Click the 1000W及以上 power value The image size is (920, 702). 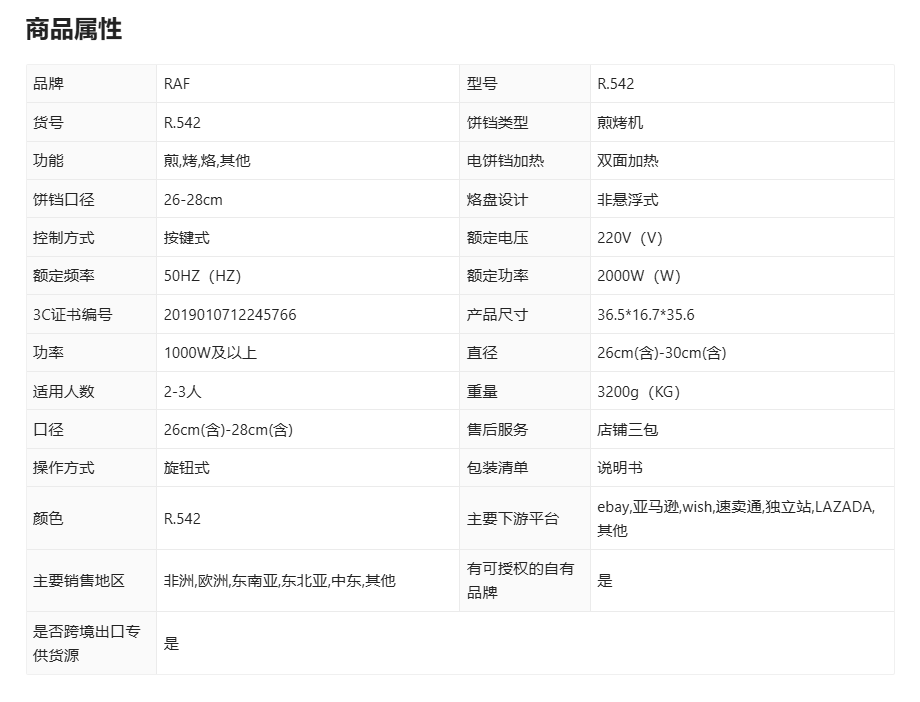pos(210,353)
